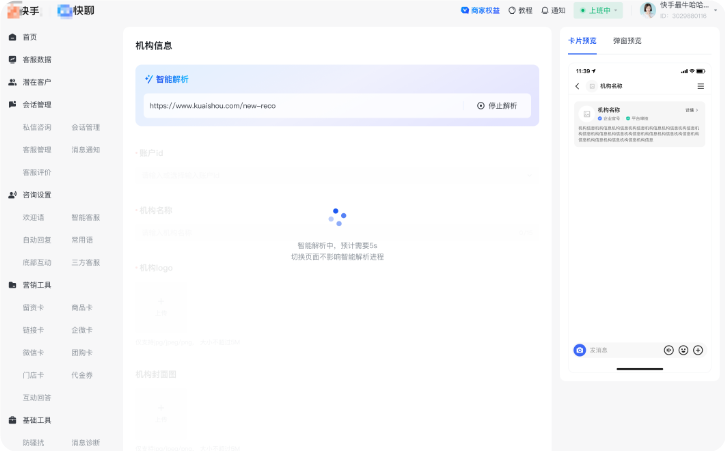Select 链接卡 marketing tool
Screen dimensions: 725x451
(x=33, y=330)
